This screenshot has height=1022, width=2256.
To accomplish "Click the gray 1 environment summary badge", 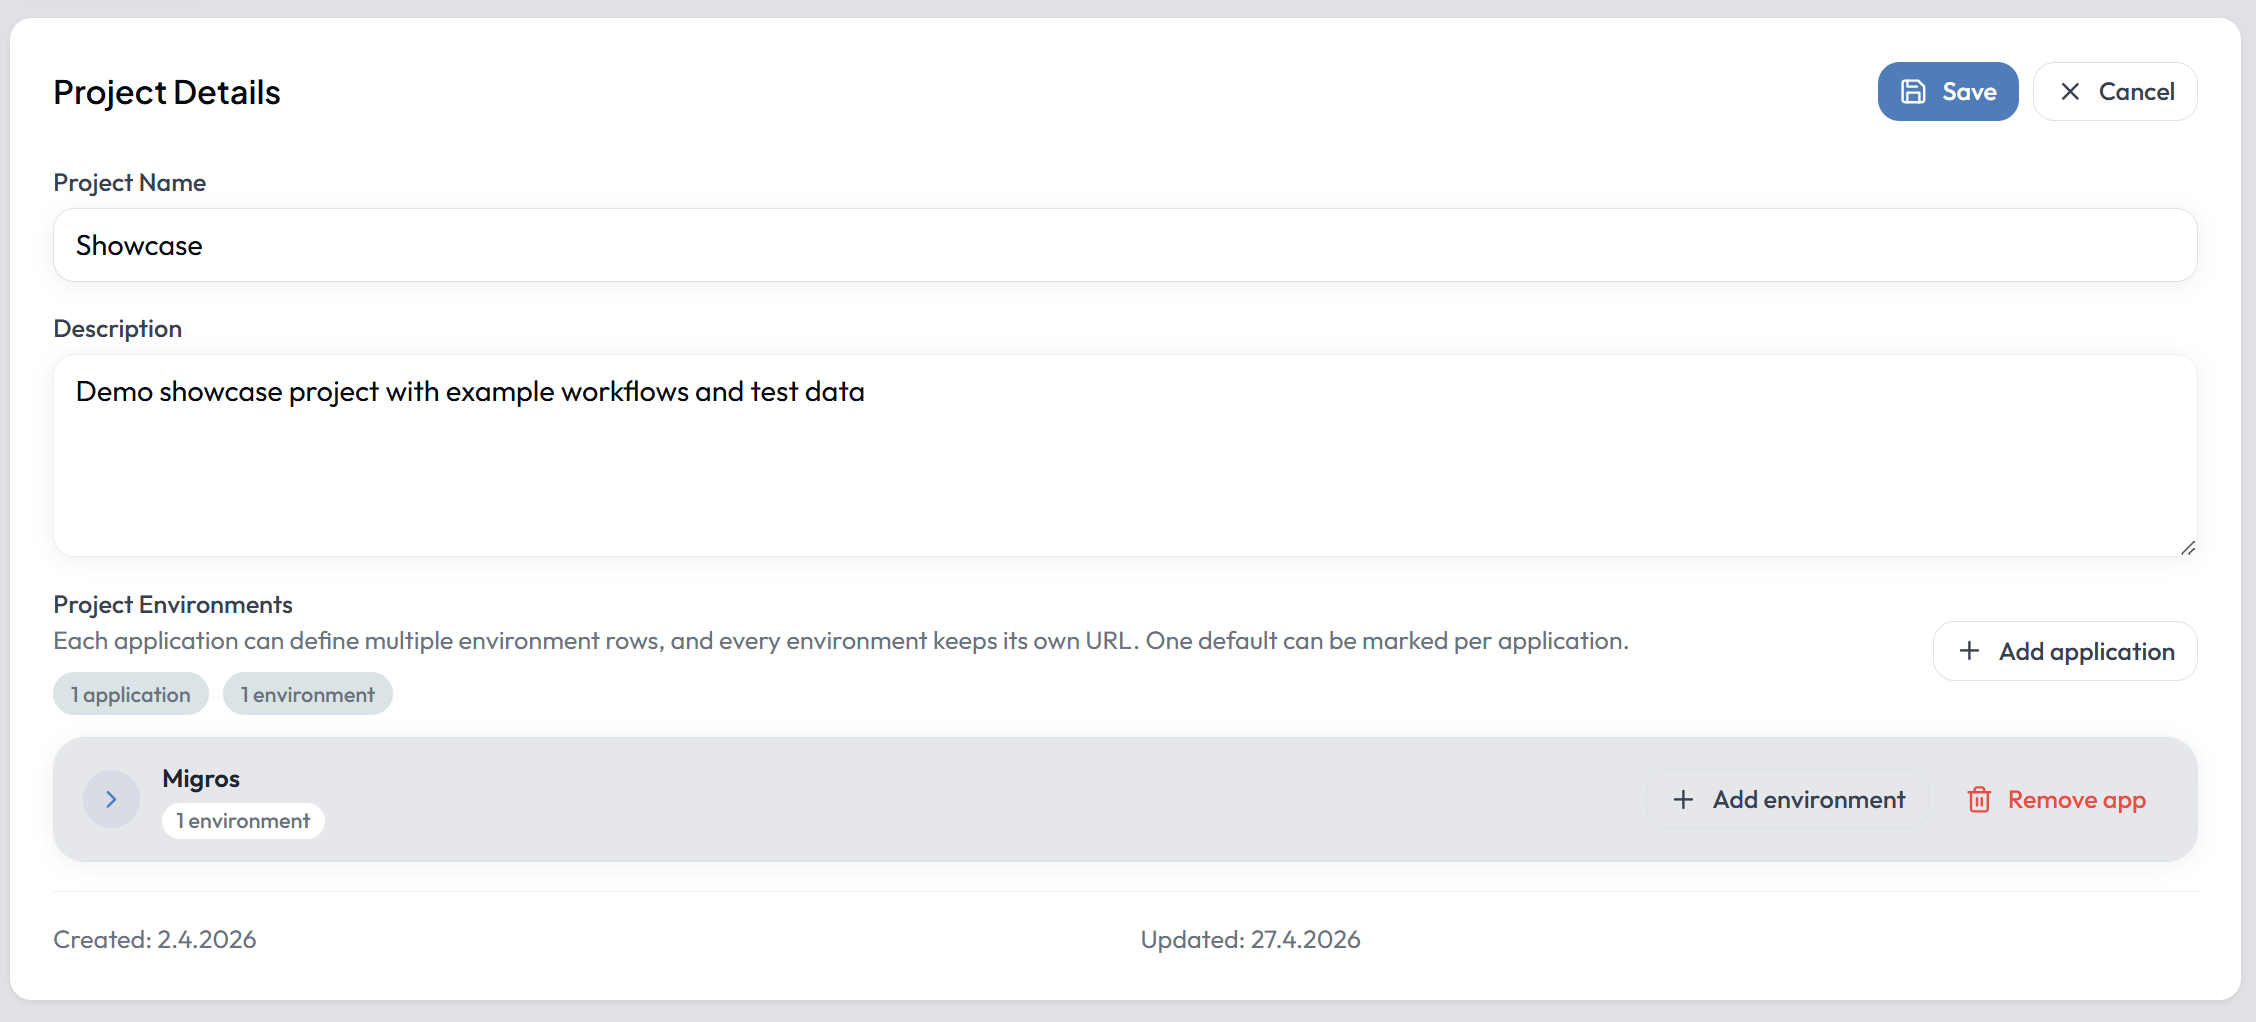I will coord(308,694).
